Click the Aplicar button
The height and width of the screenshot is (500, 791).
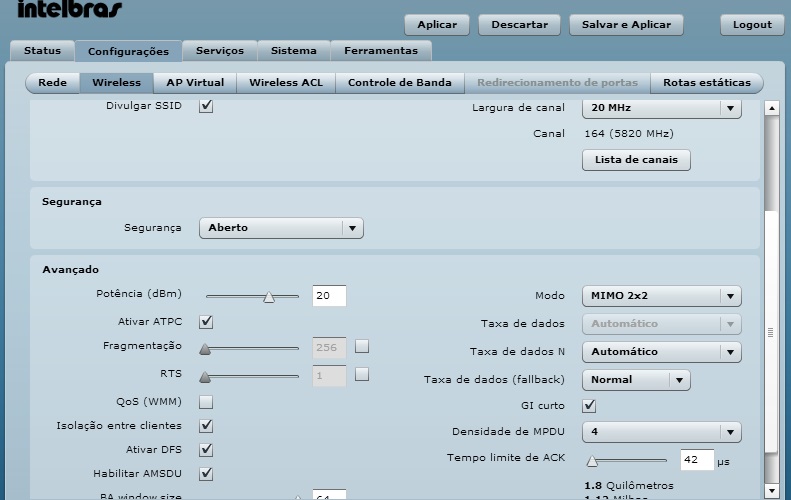437,25
